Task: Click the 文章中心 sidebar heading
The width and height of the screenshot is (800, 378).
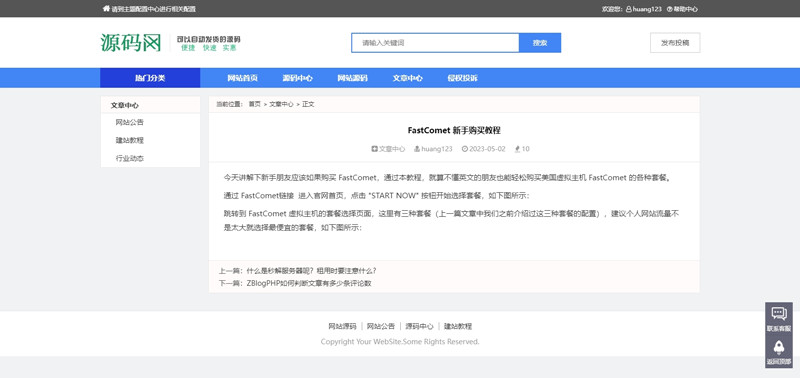Action: [124, 105]
